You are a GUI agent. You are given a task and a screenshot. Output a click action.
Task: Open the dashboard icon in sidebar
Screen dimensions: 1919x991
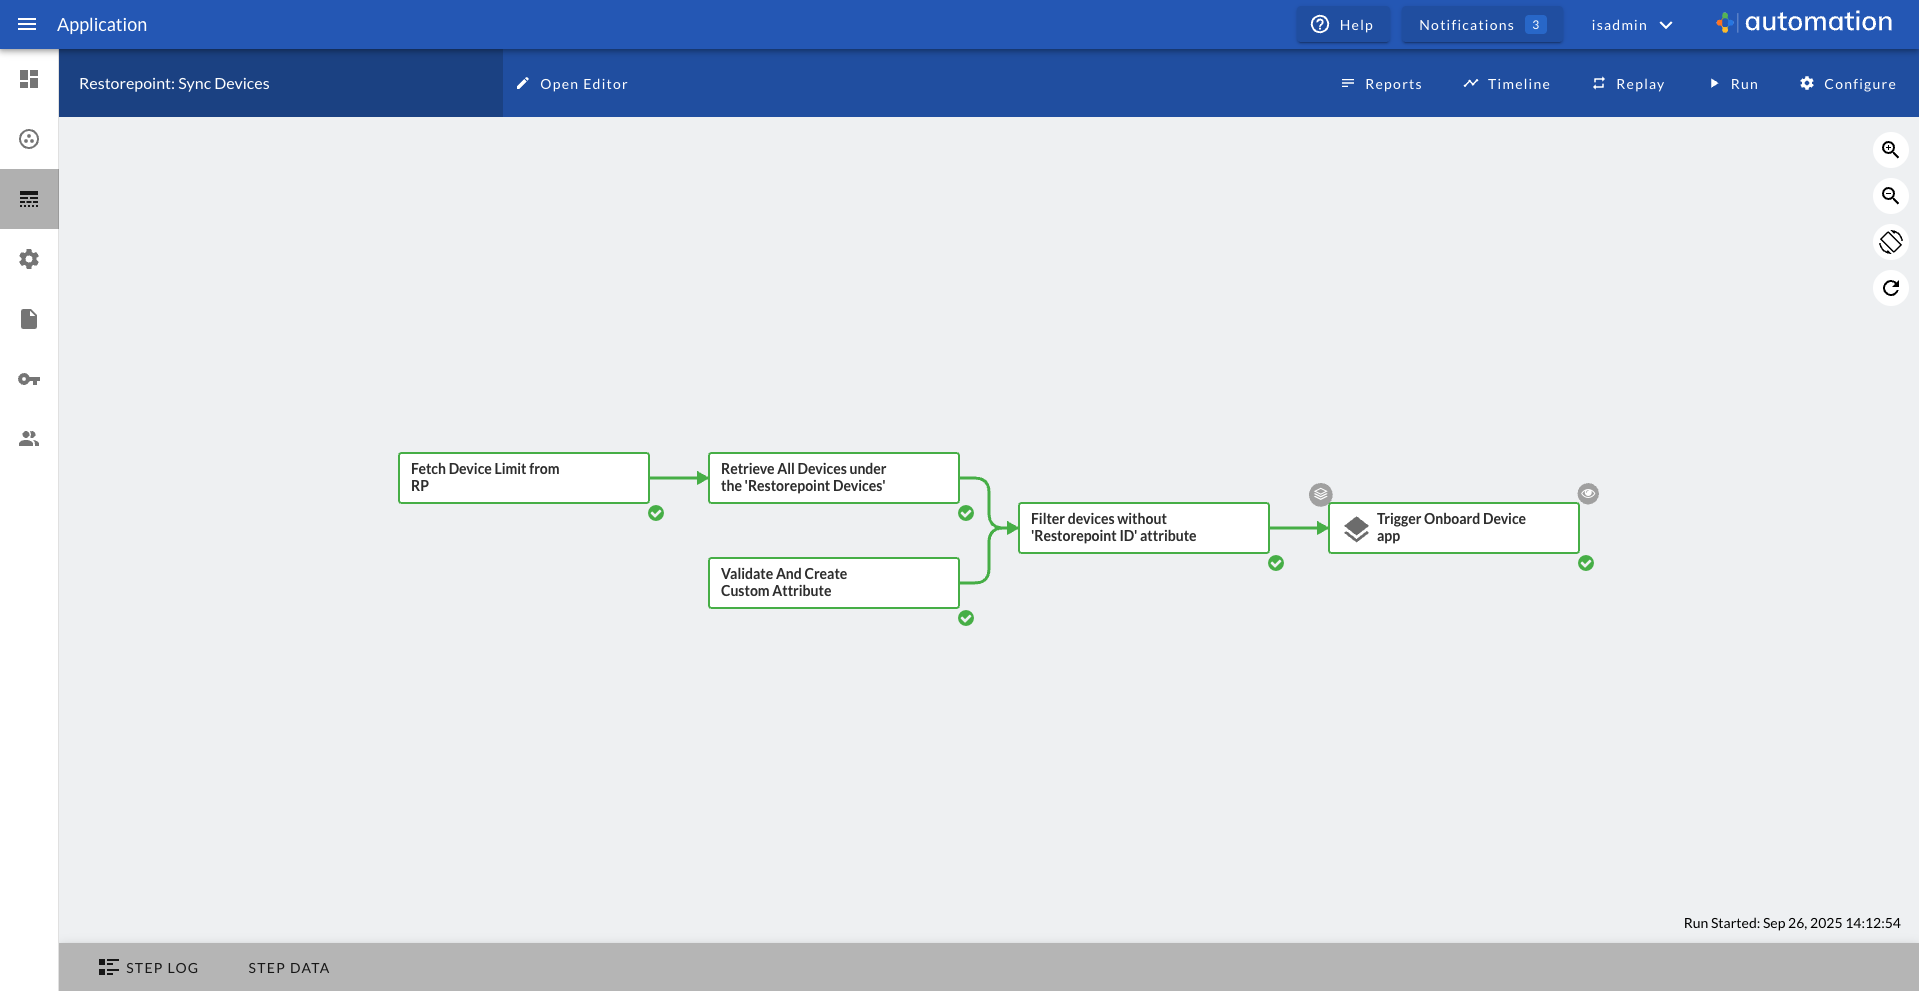coord(29,79)
